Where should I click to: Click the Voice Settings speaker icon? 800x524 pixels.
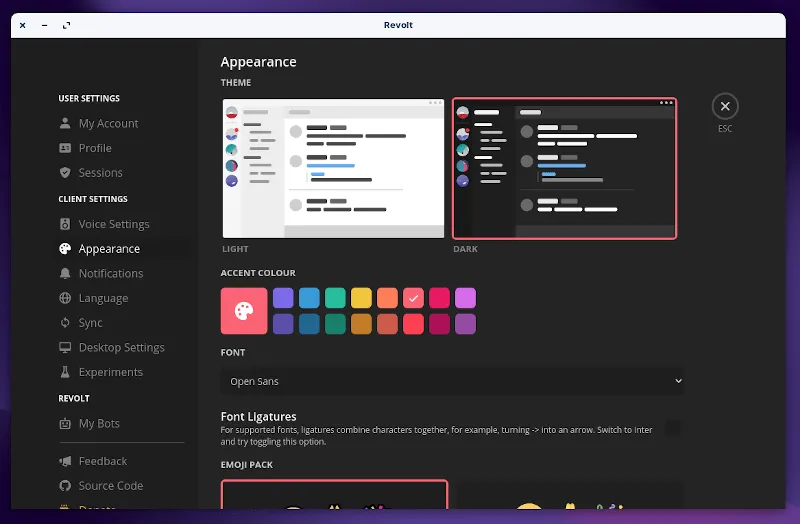65,225
